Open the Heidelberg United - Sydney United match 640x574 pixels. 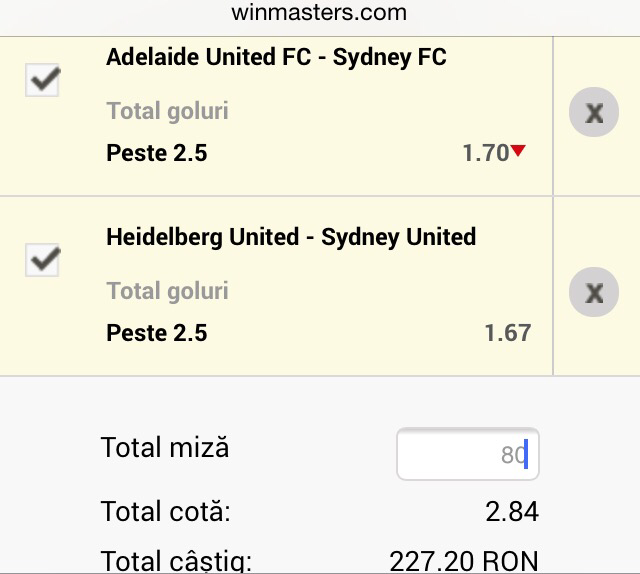pyautogui.click(x=291, y=237)
